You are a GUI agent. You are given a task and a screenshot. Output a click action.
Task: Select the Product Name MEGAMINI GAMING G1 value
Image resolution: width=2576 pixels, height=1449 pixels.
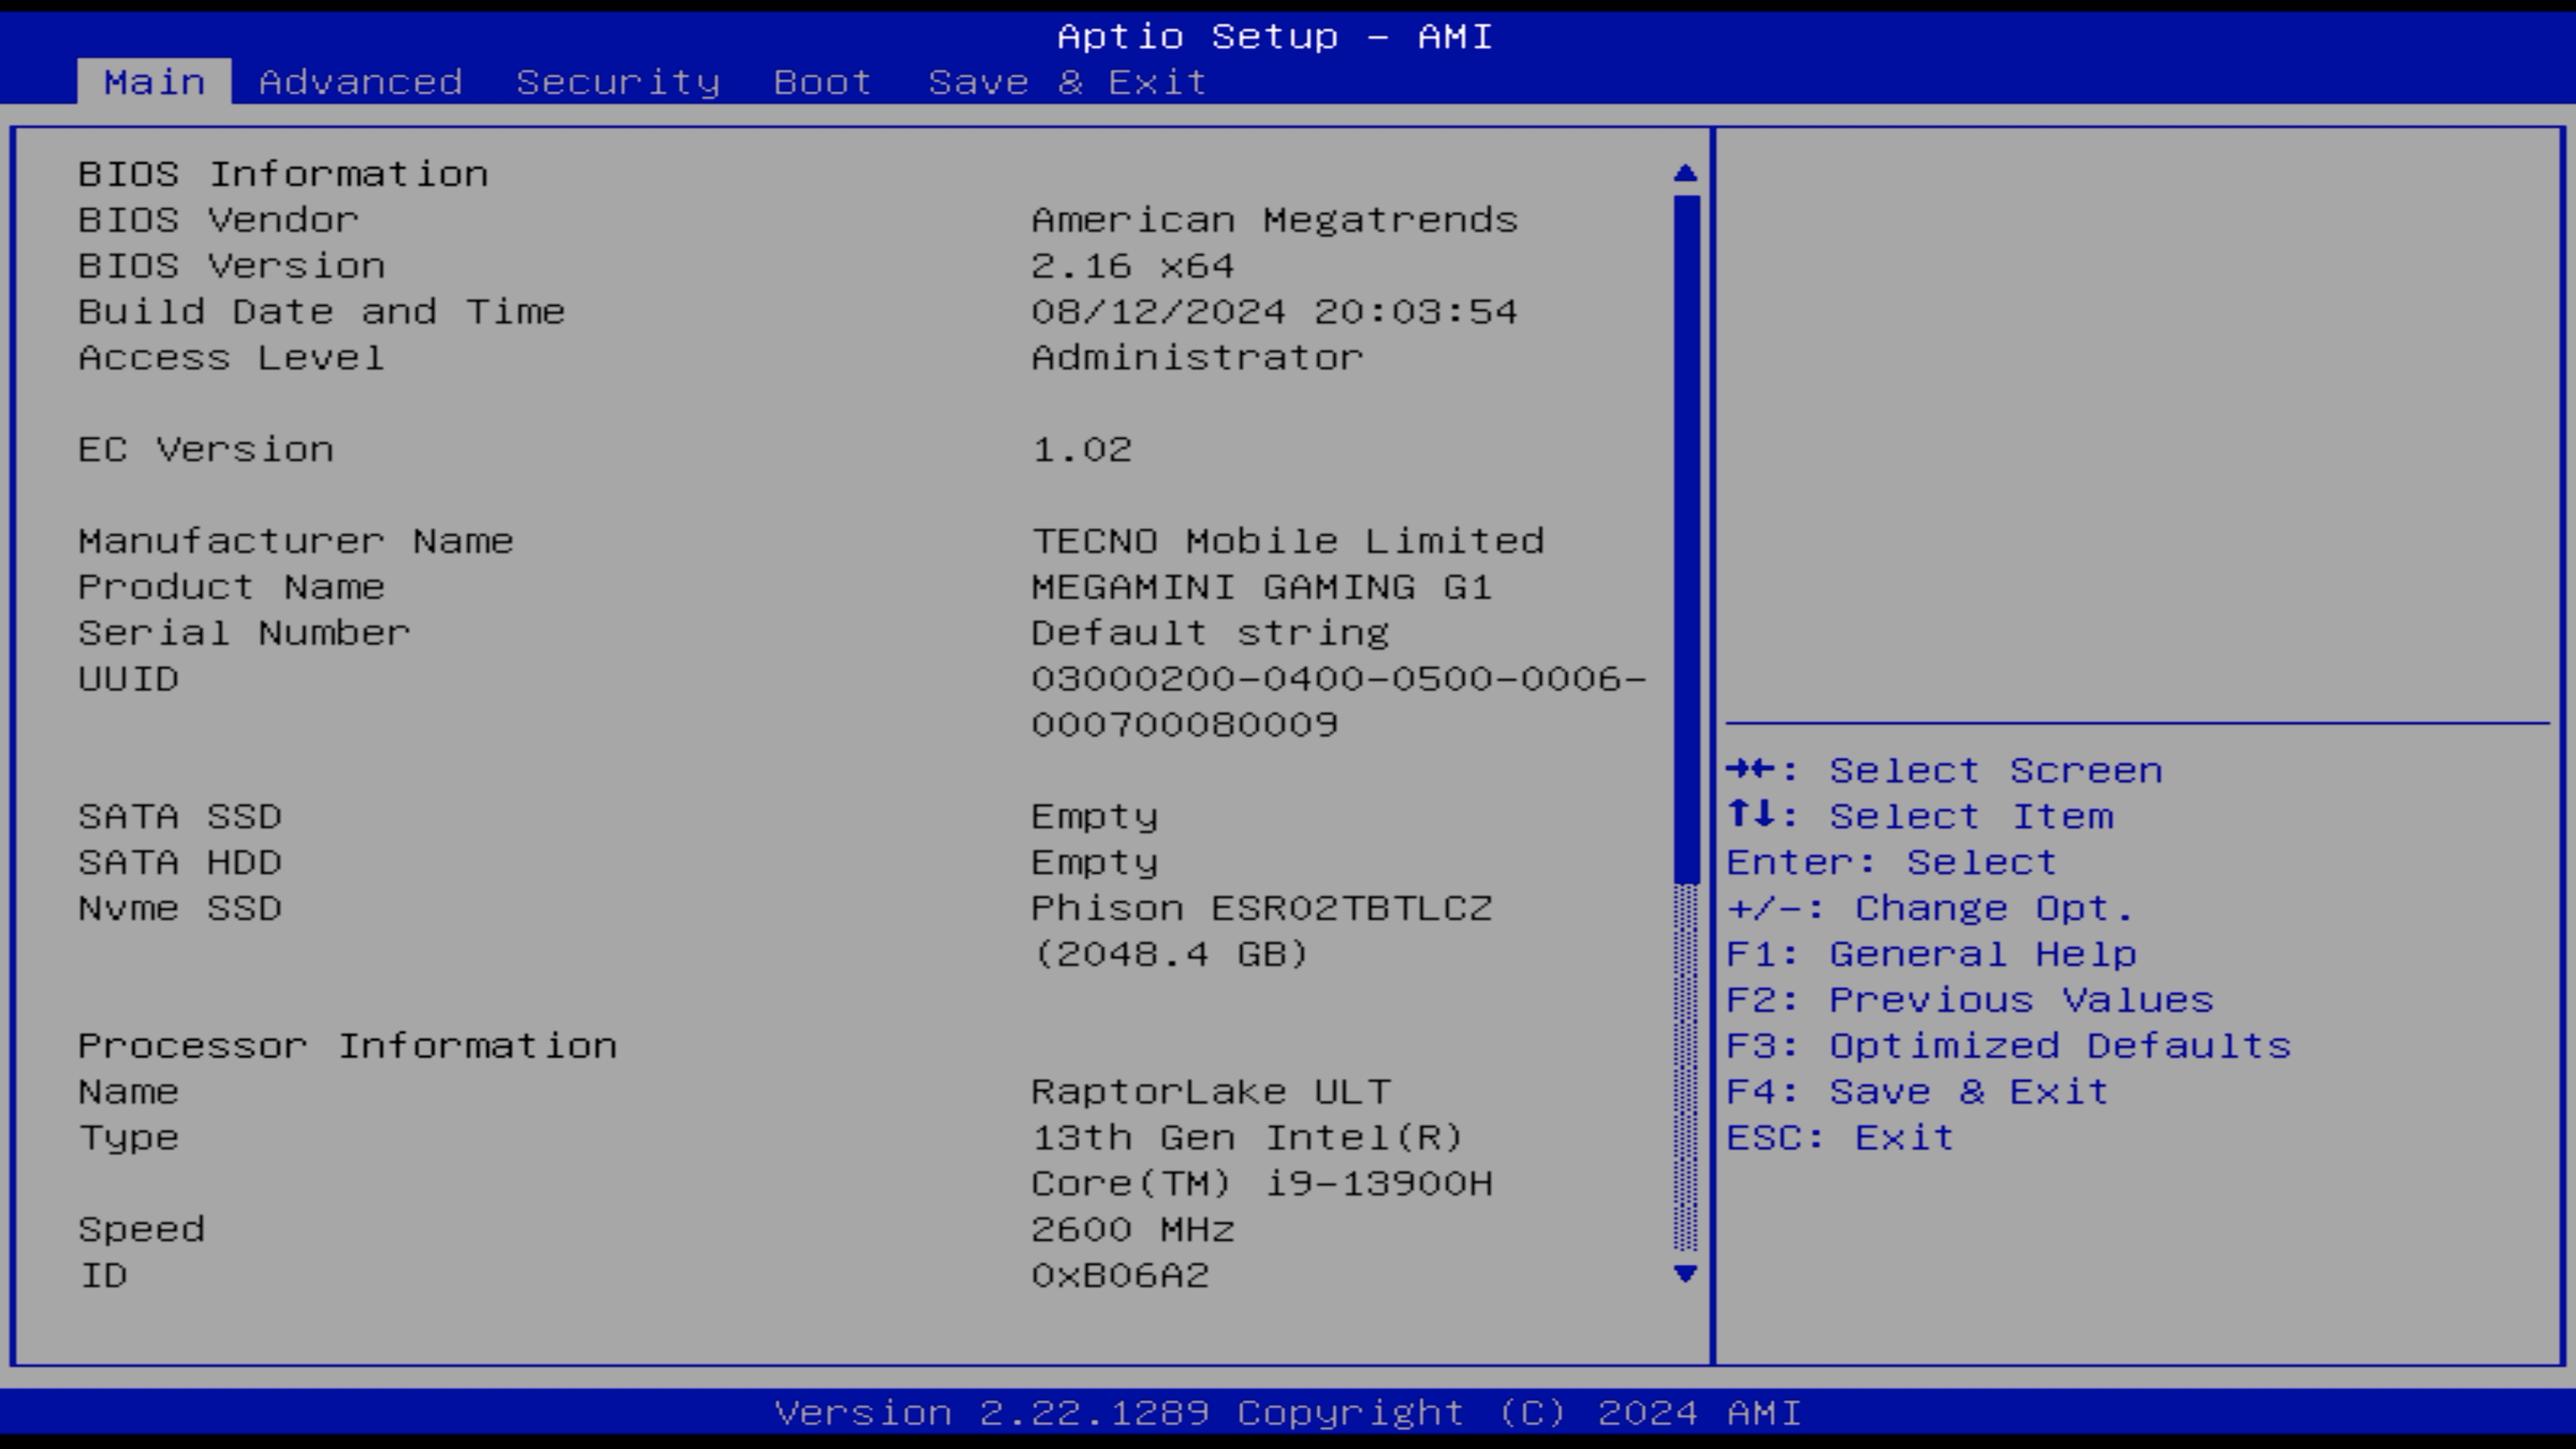(1261, 587)
